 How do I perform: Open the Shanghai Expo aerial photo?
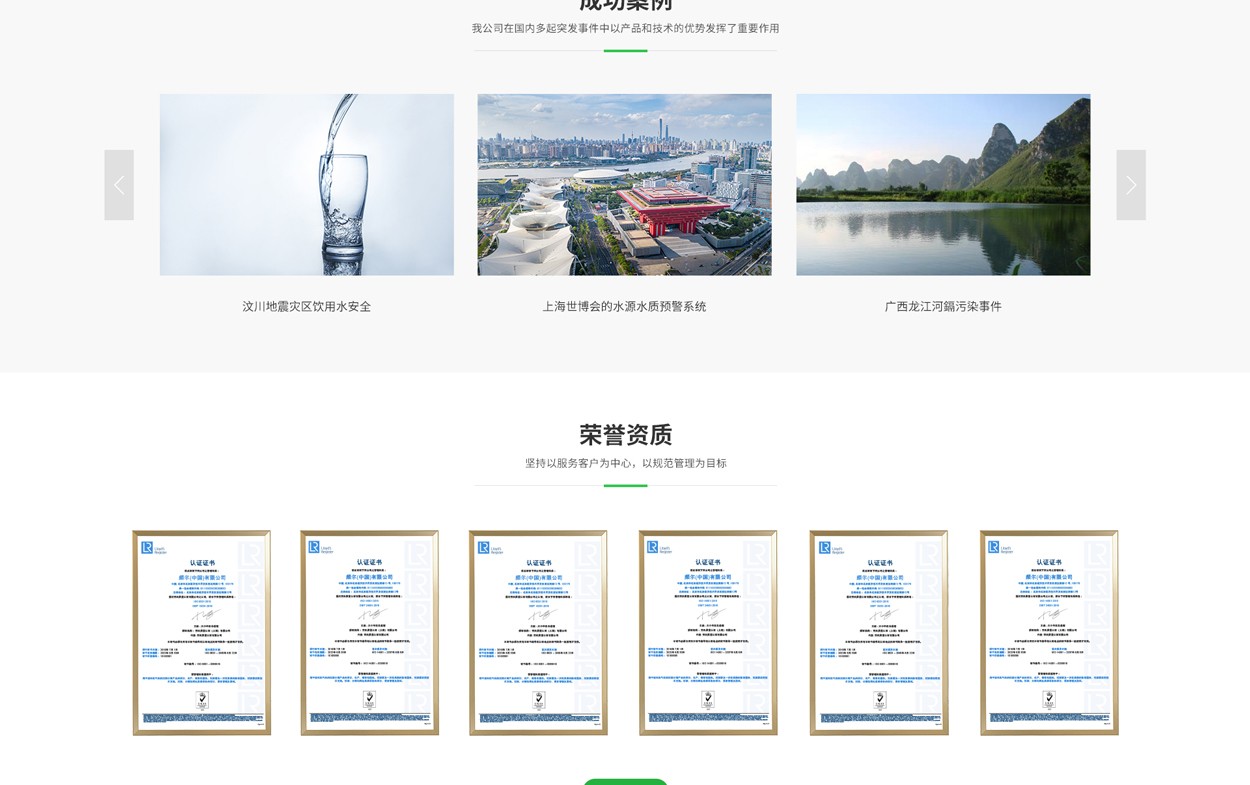[624, 185]
